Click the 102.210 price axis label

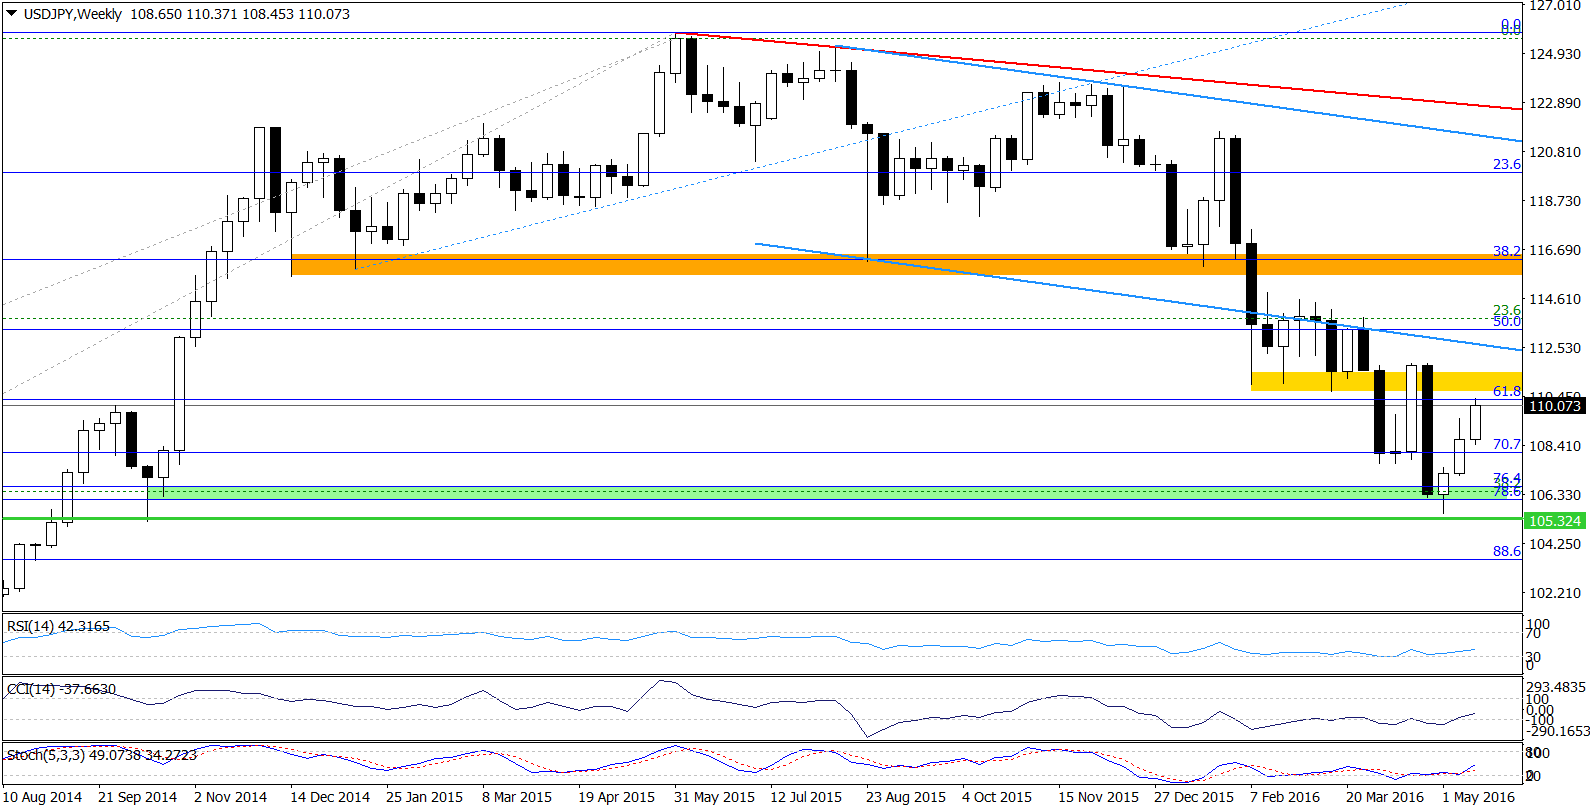pos(1555,593)
